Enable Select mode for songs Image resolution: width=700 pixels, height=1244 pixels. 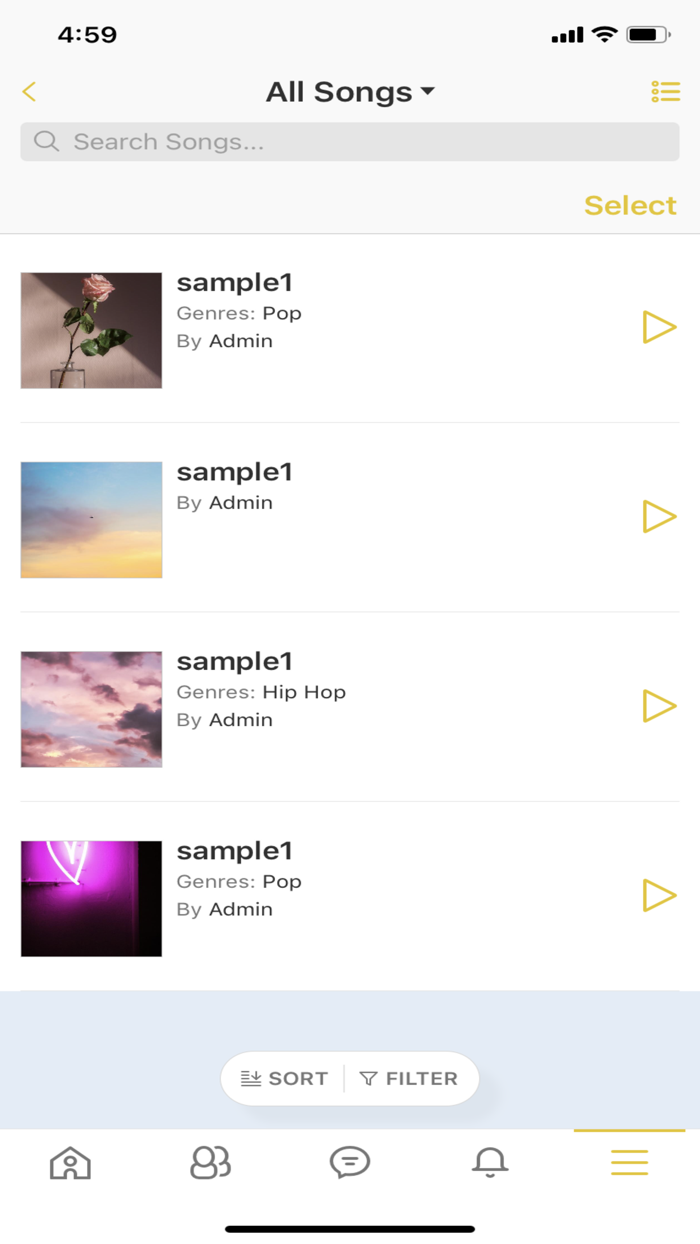point(630,205)
